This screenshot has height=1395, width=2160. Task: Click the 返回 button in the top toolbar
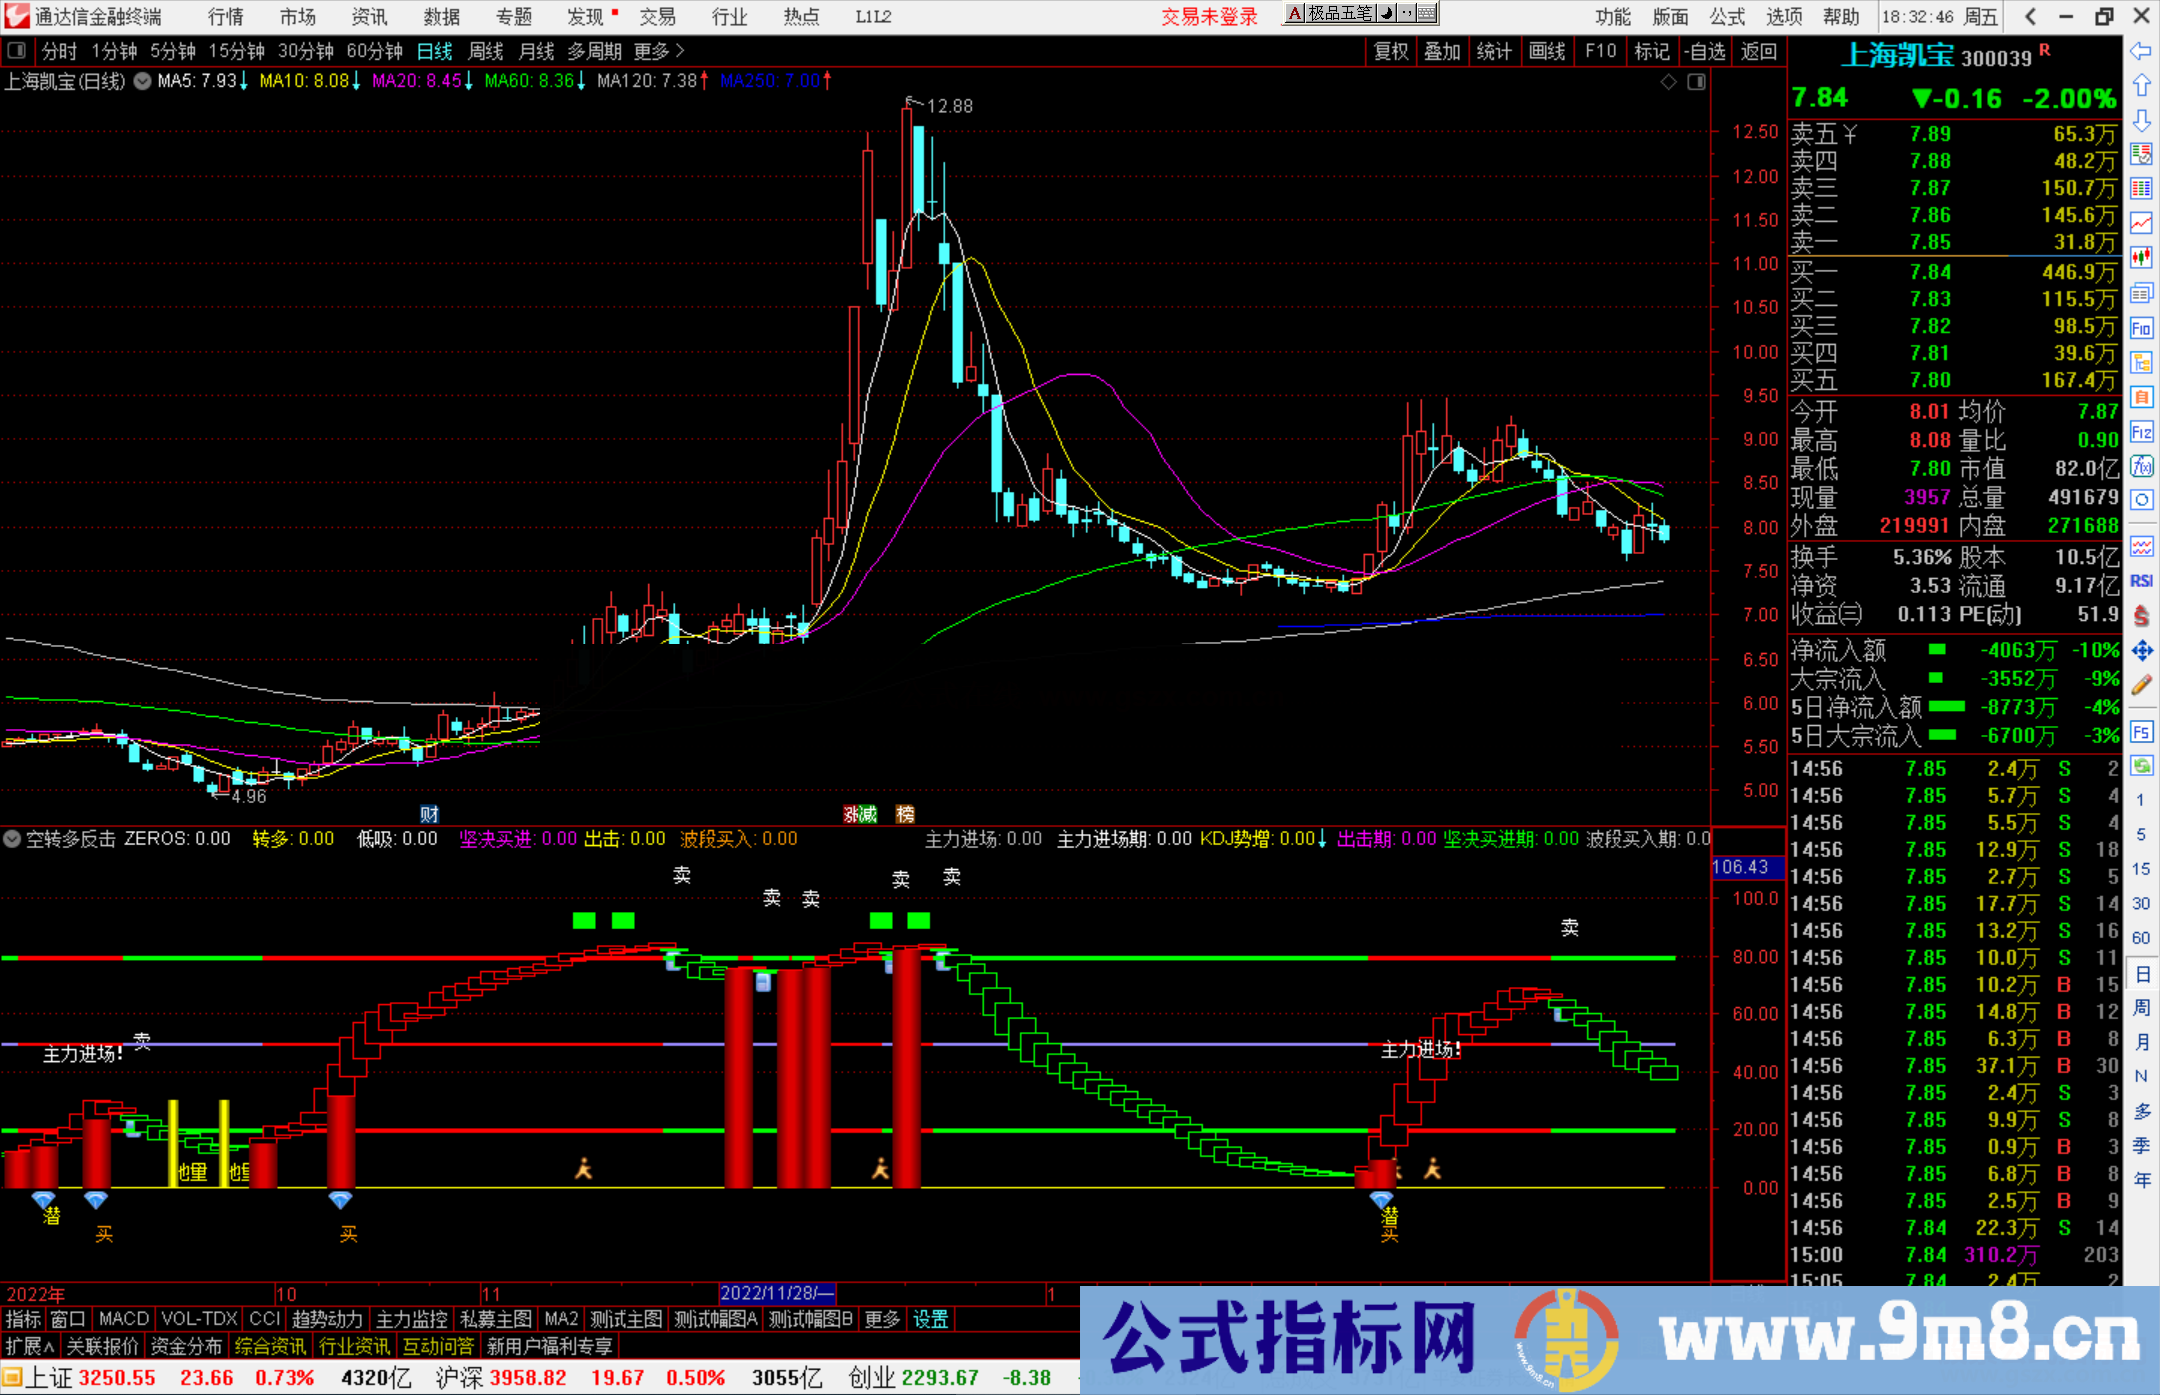click(x=1760, y=51)
